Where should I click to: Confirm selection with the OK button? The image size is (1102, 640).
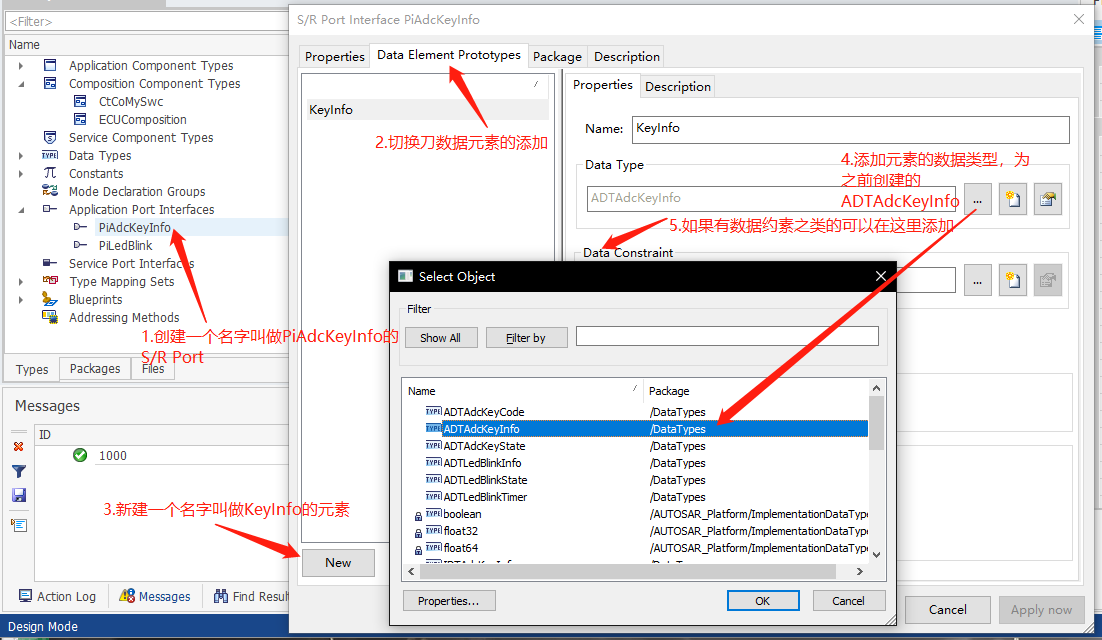click(x=763, y=600)
